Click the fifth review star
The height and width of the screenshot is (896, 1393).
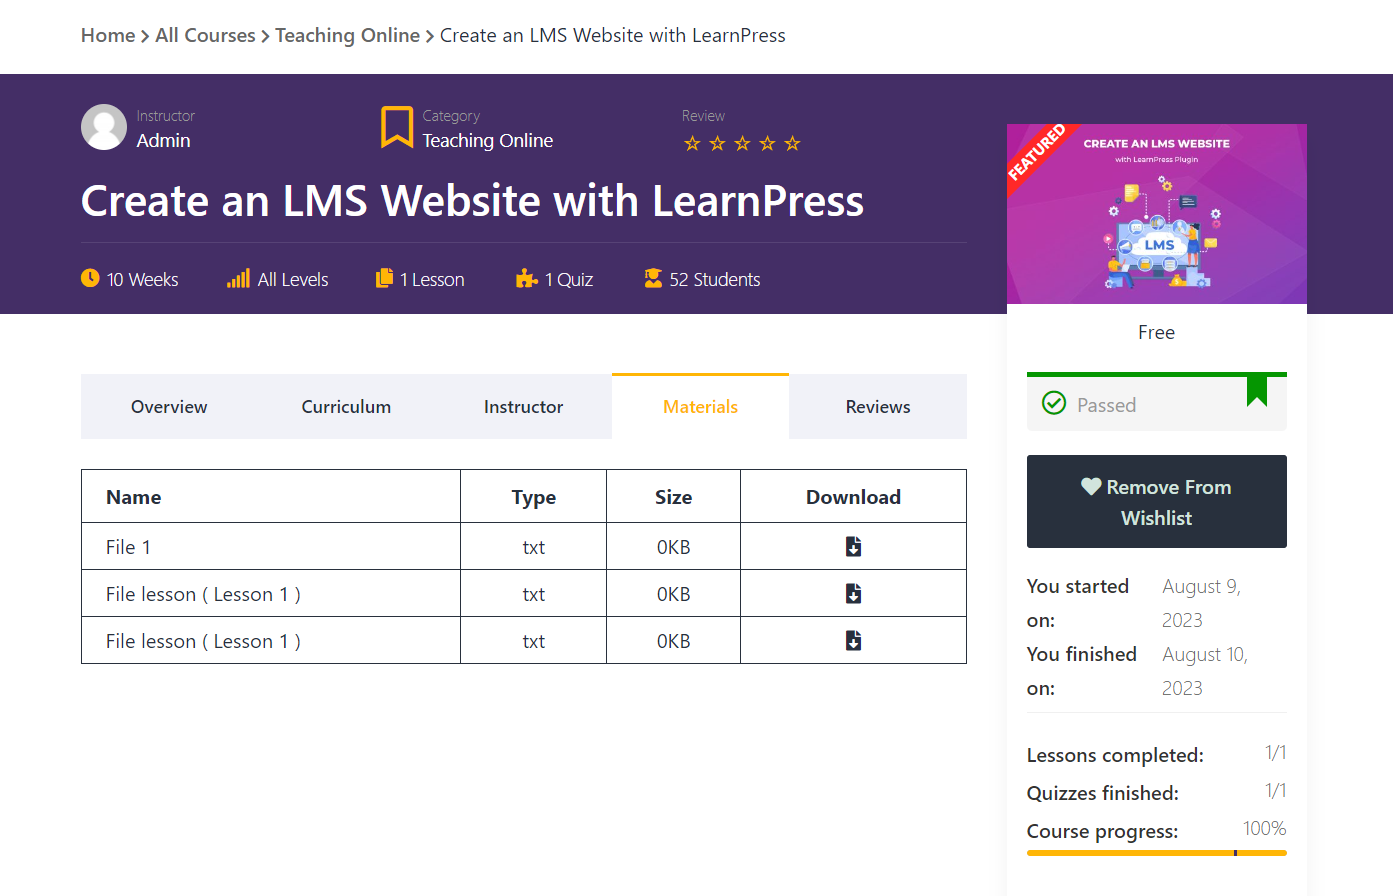tap(792, 143)
